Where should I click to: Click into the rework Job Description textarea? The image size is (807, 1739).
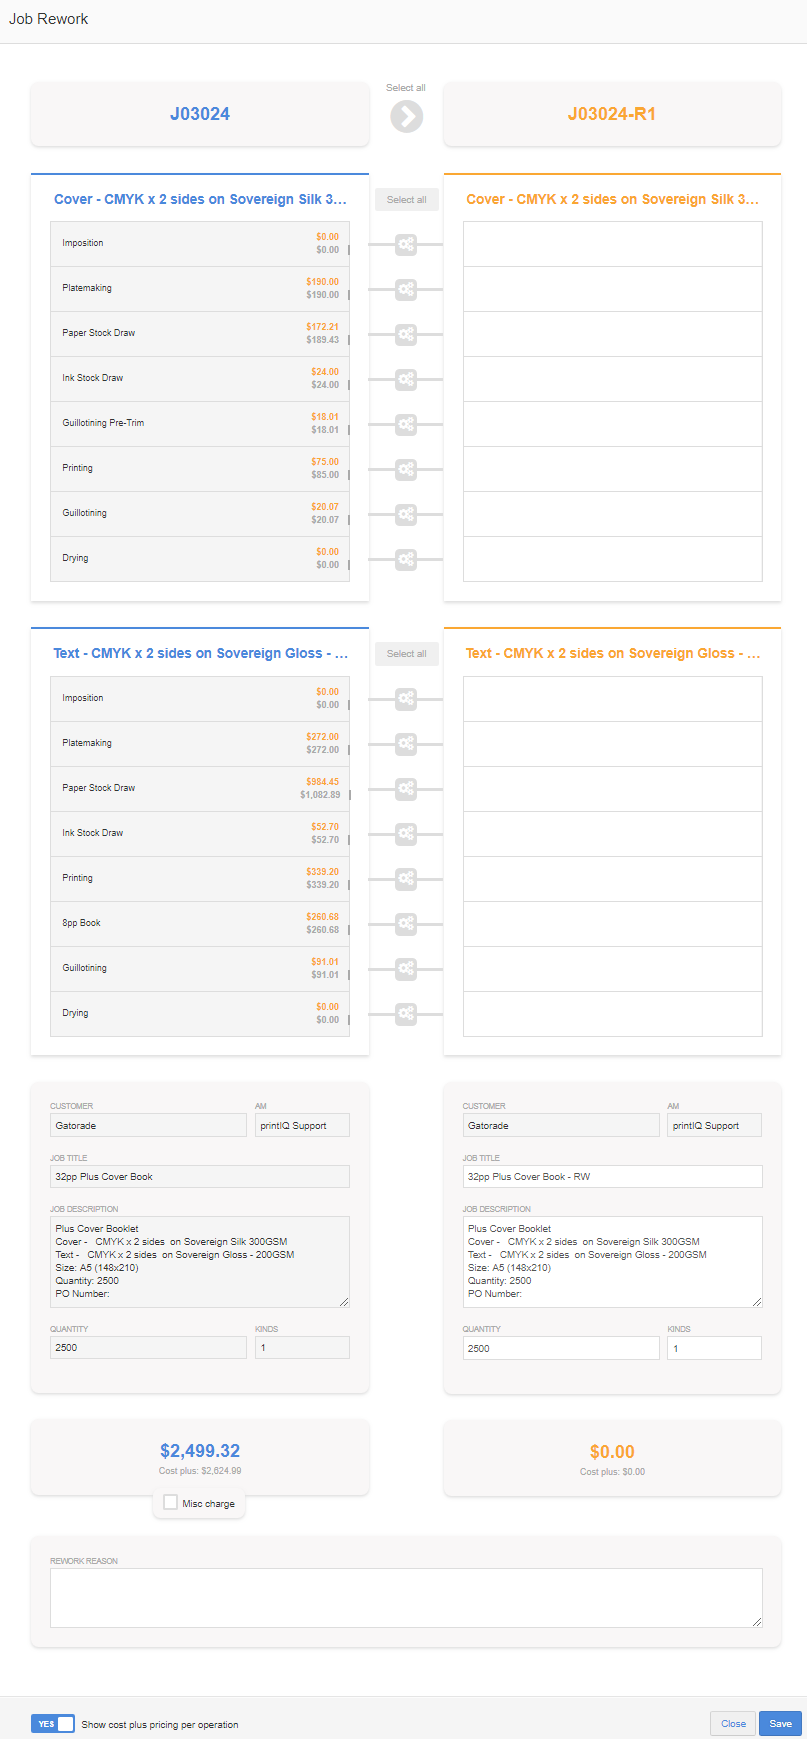click(612, 1262)
